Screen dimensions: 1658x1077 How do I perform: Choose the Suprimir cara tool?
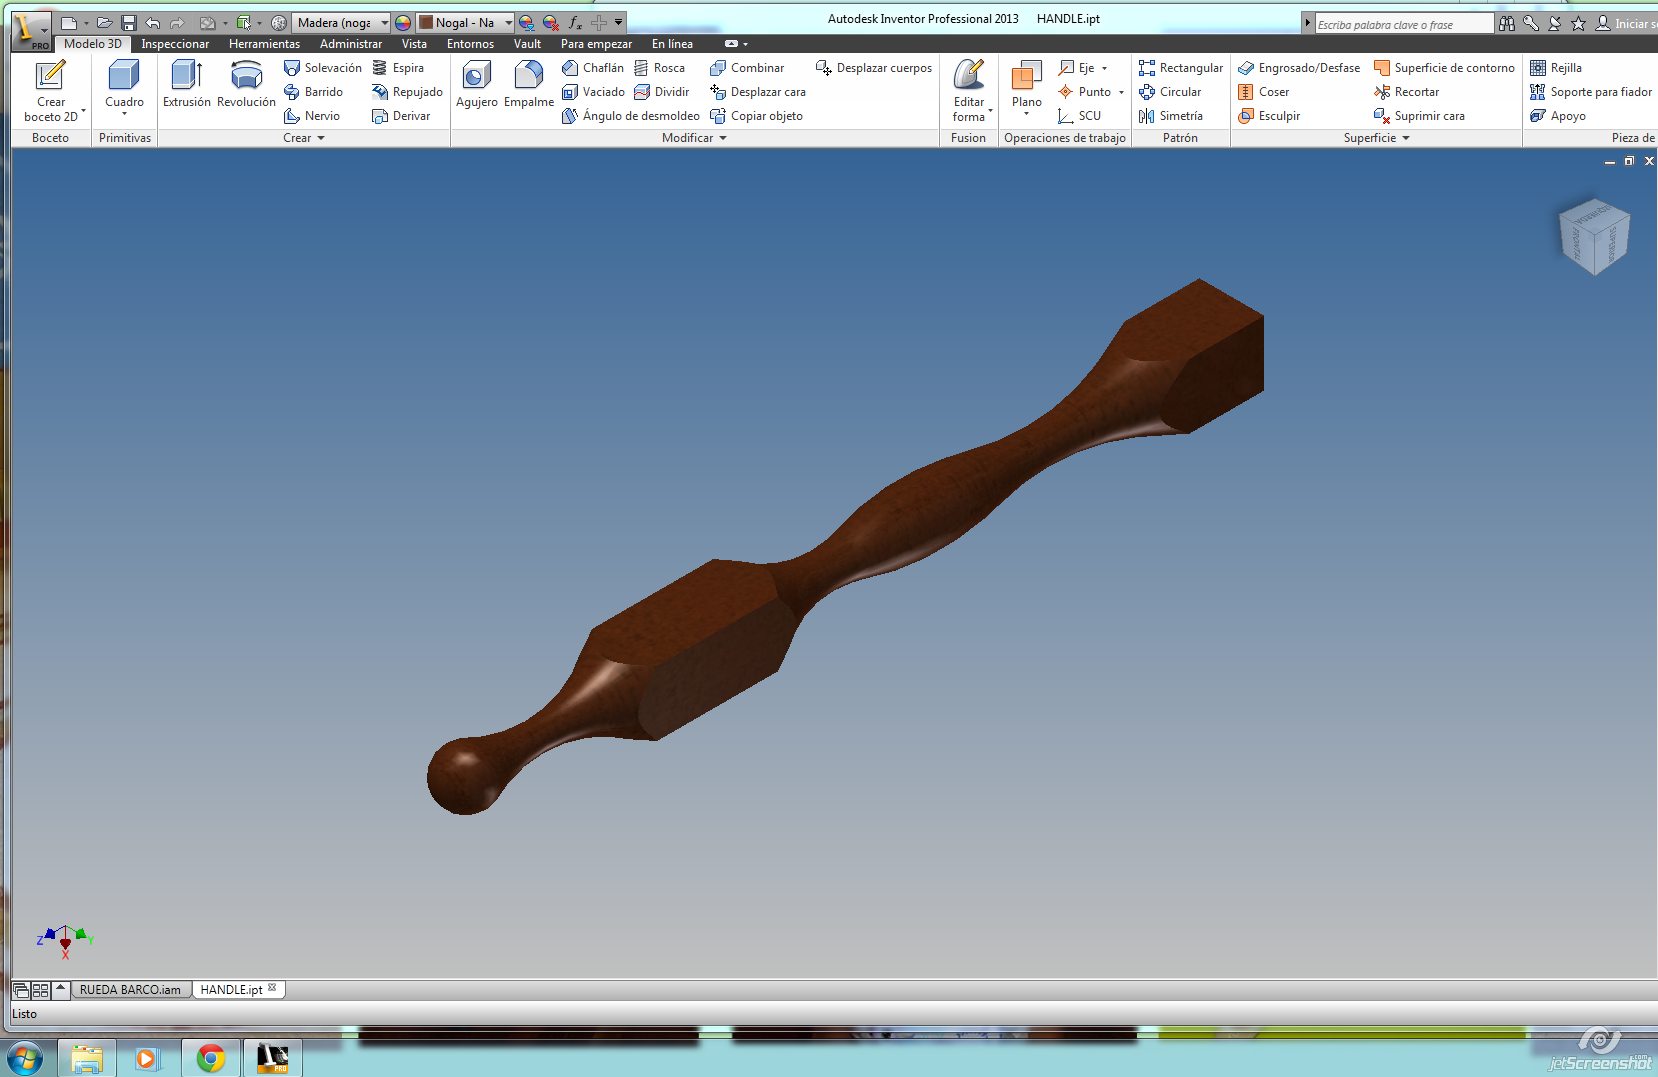pos(1419,116)
